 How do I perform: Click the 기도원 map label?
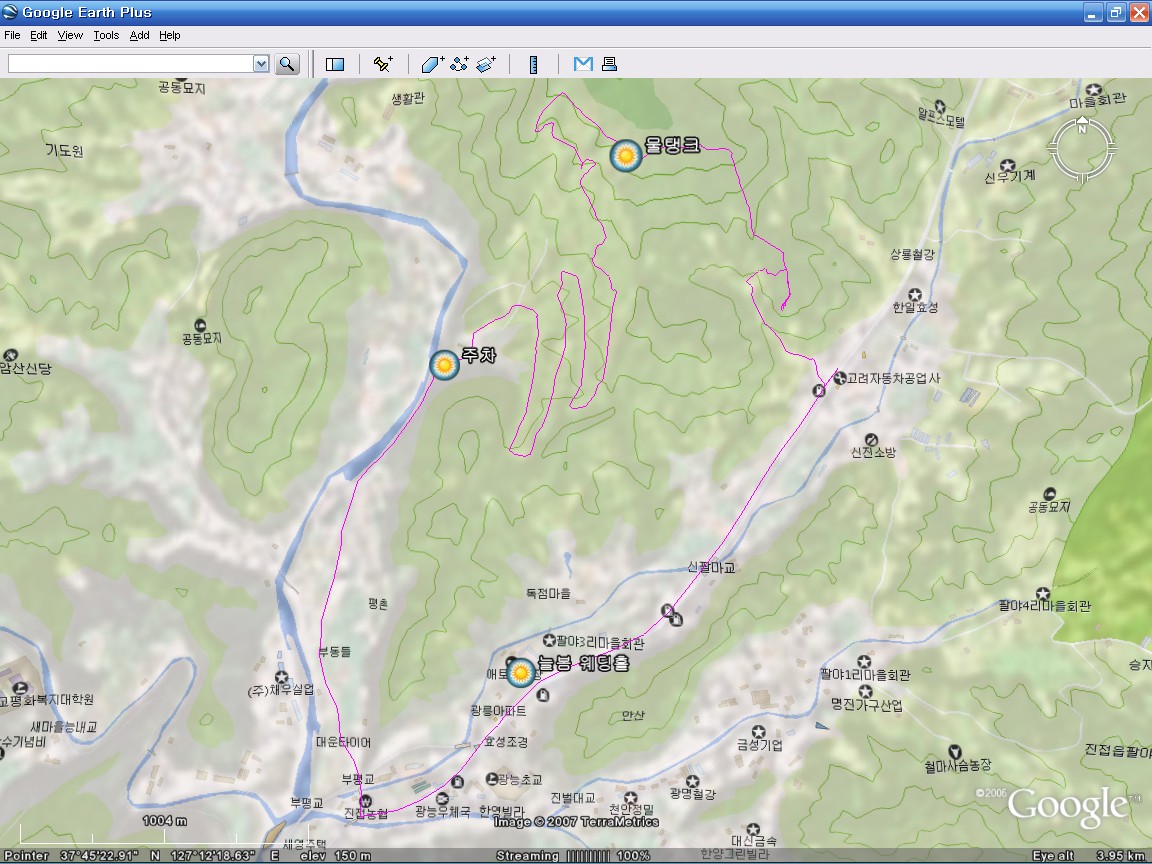64,151
